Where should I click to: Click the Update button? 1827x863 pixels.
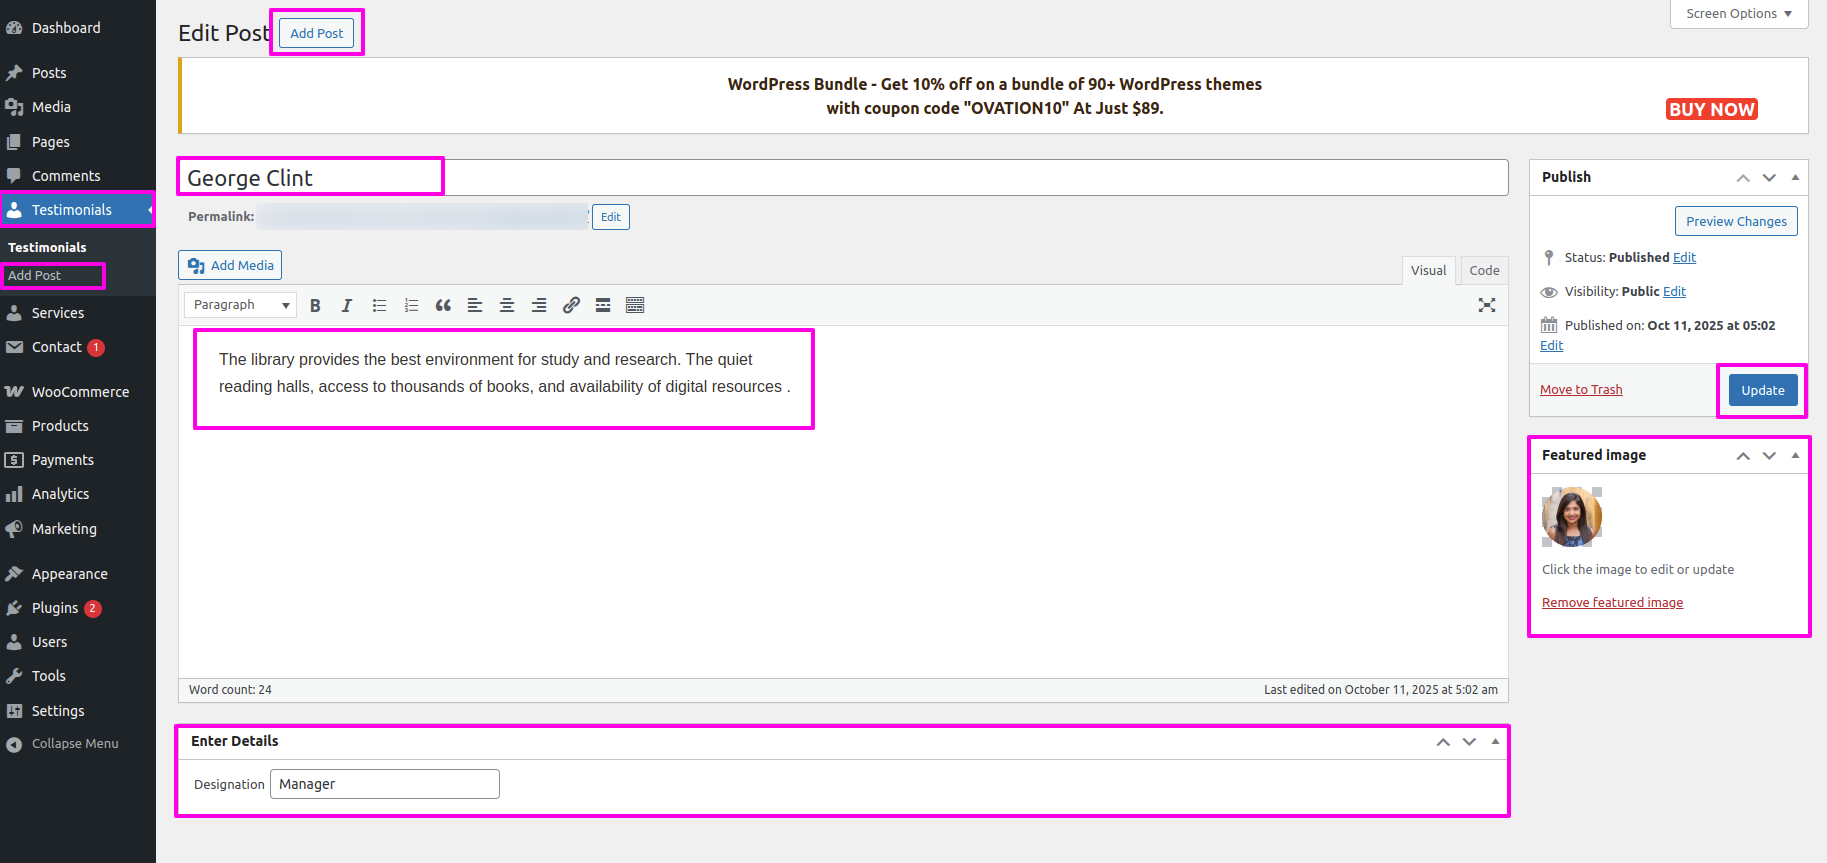tap(1762, 391)
